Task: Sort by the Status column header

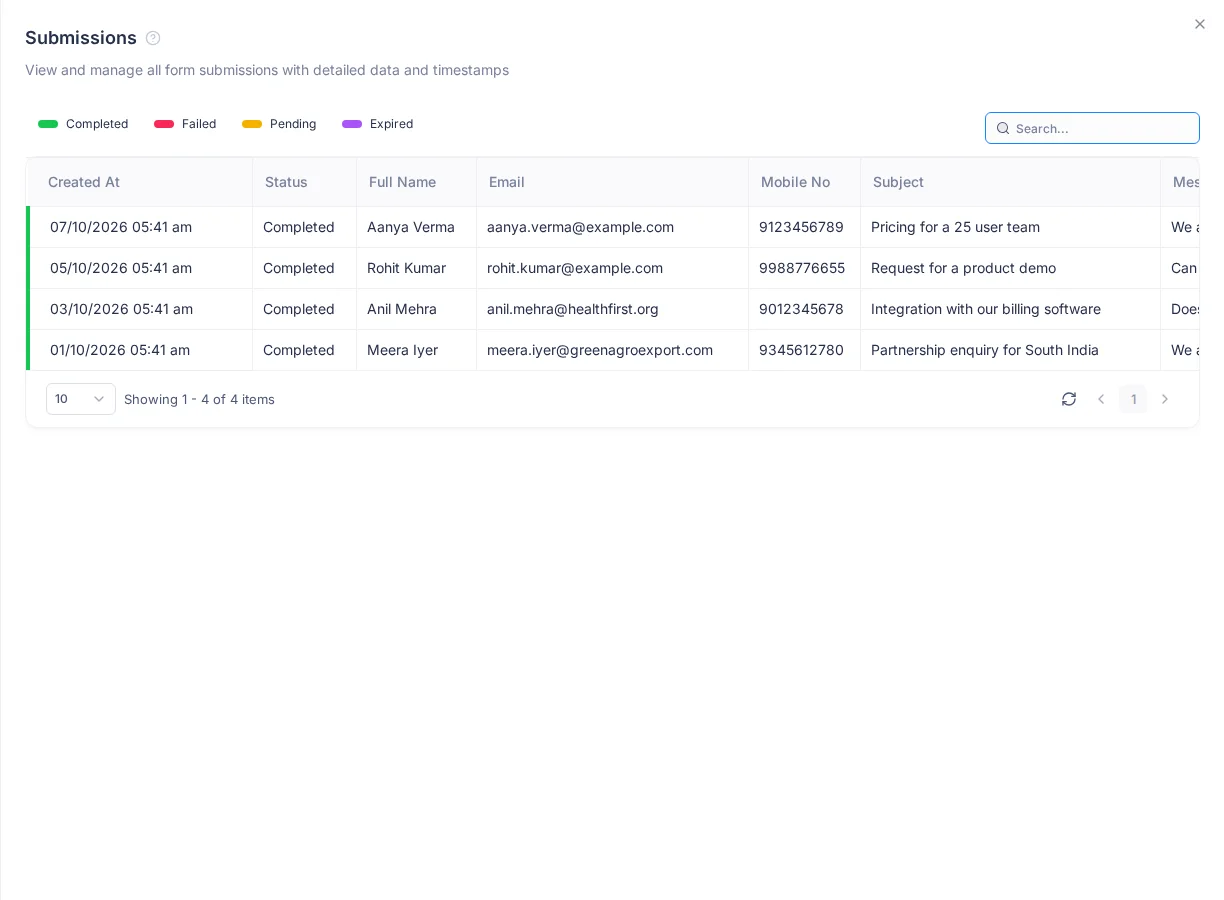Action: coord(305,182)
